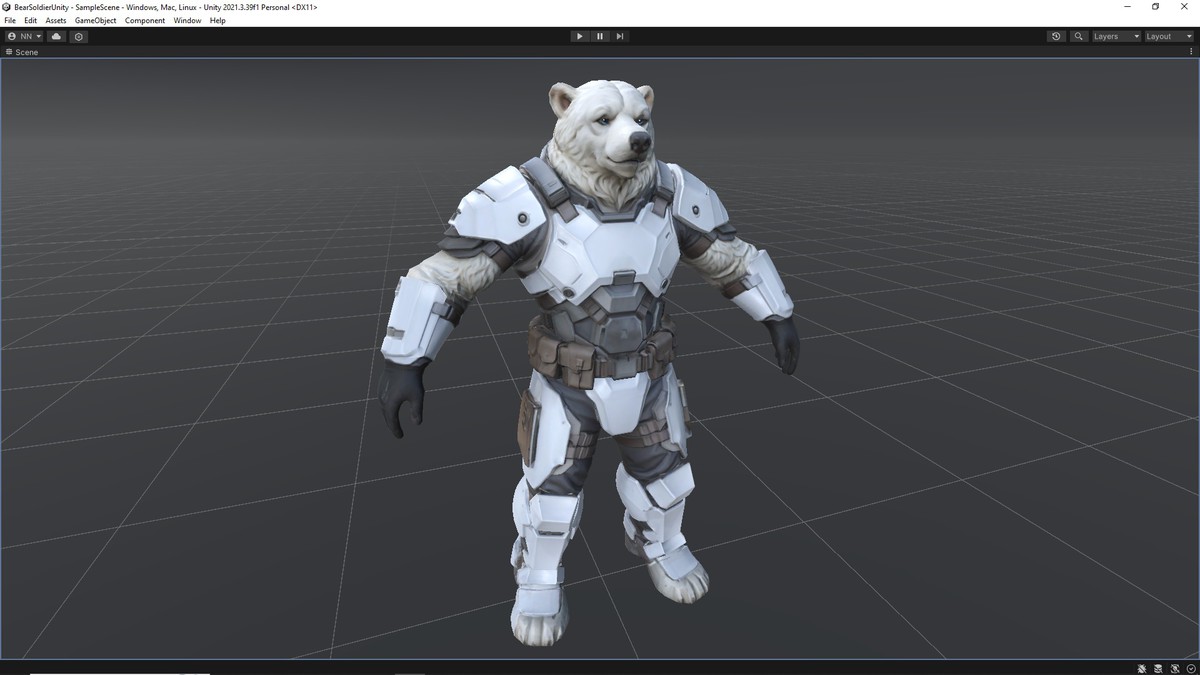Toggle Play mode
The image size is (1200, 675).
click(580, 36)
